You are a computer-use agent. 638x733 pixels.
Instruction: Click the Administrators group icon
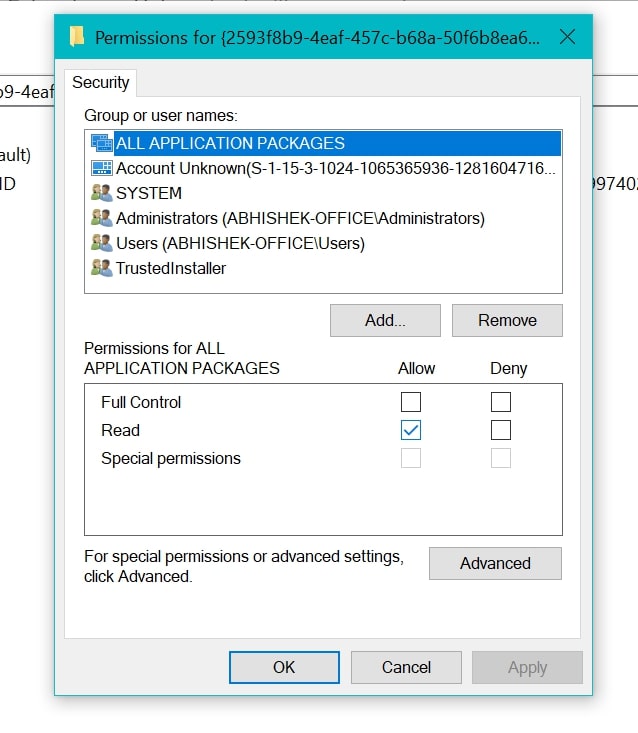pyautogui.click(x=101, y=218)
